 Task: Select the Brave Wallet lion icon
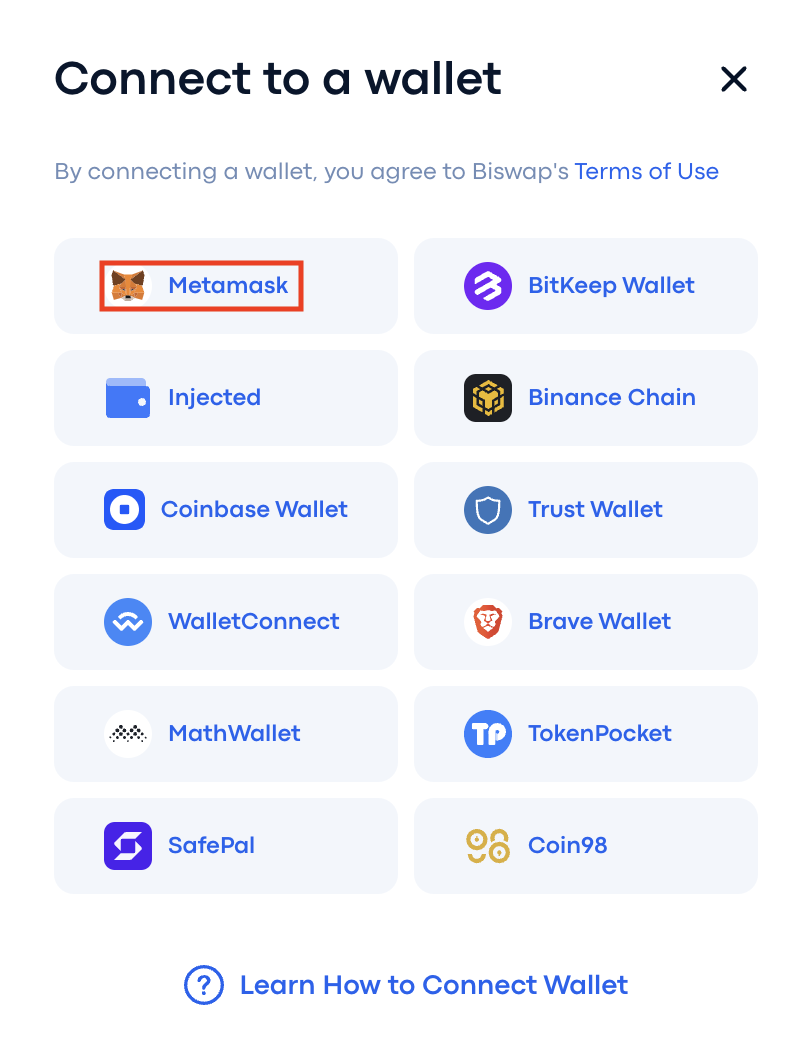point(488,621)
